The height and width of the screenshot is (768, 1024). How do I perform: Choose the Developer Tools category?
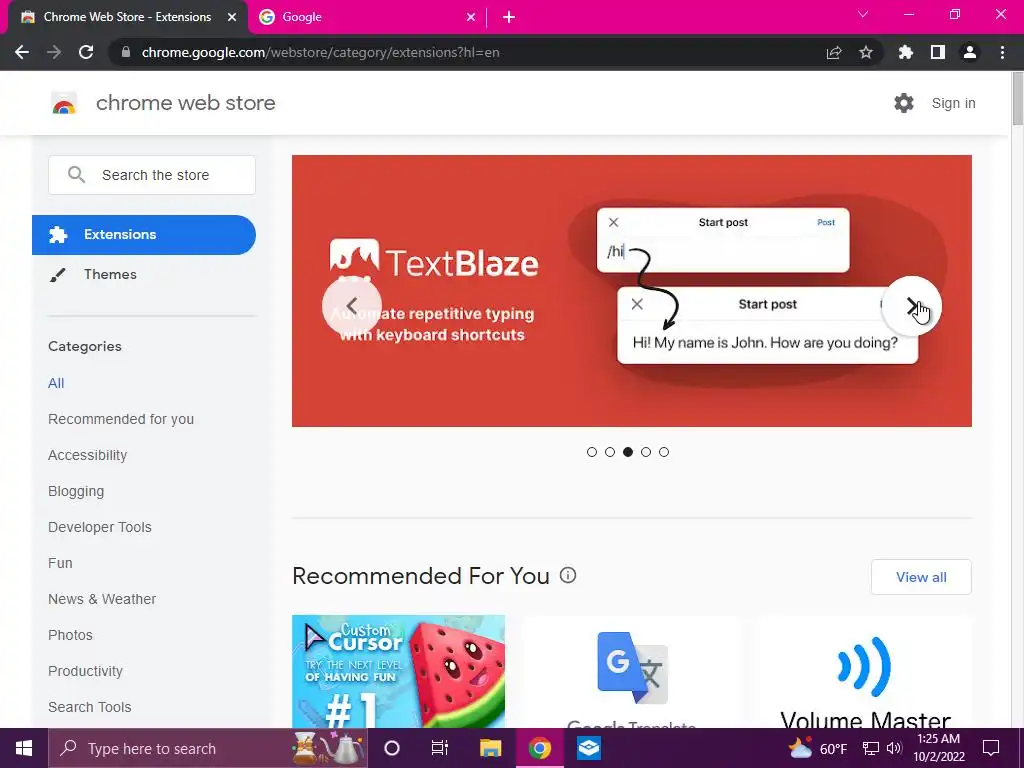coord(100,527)
